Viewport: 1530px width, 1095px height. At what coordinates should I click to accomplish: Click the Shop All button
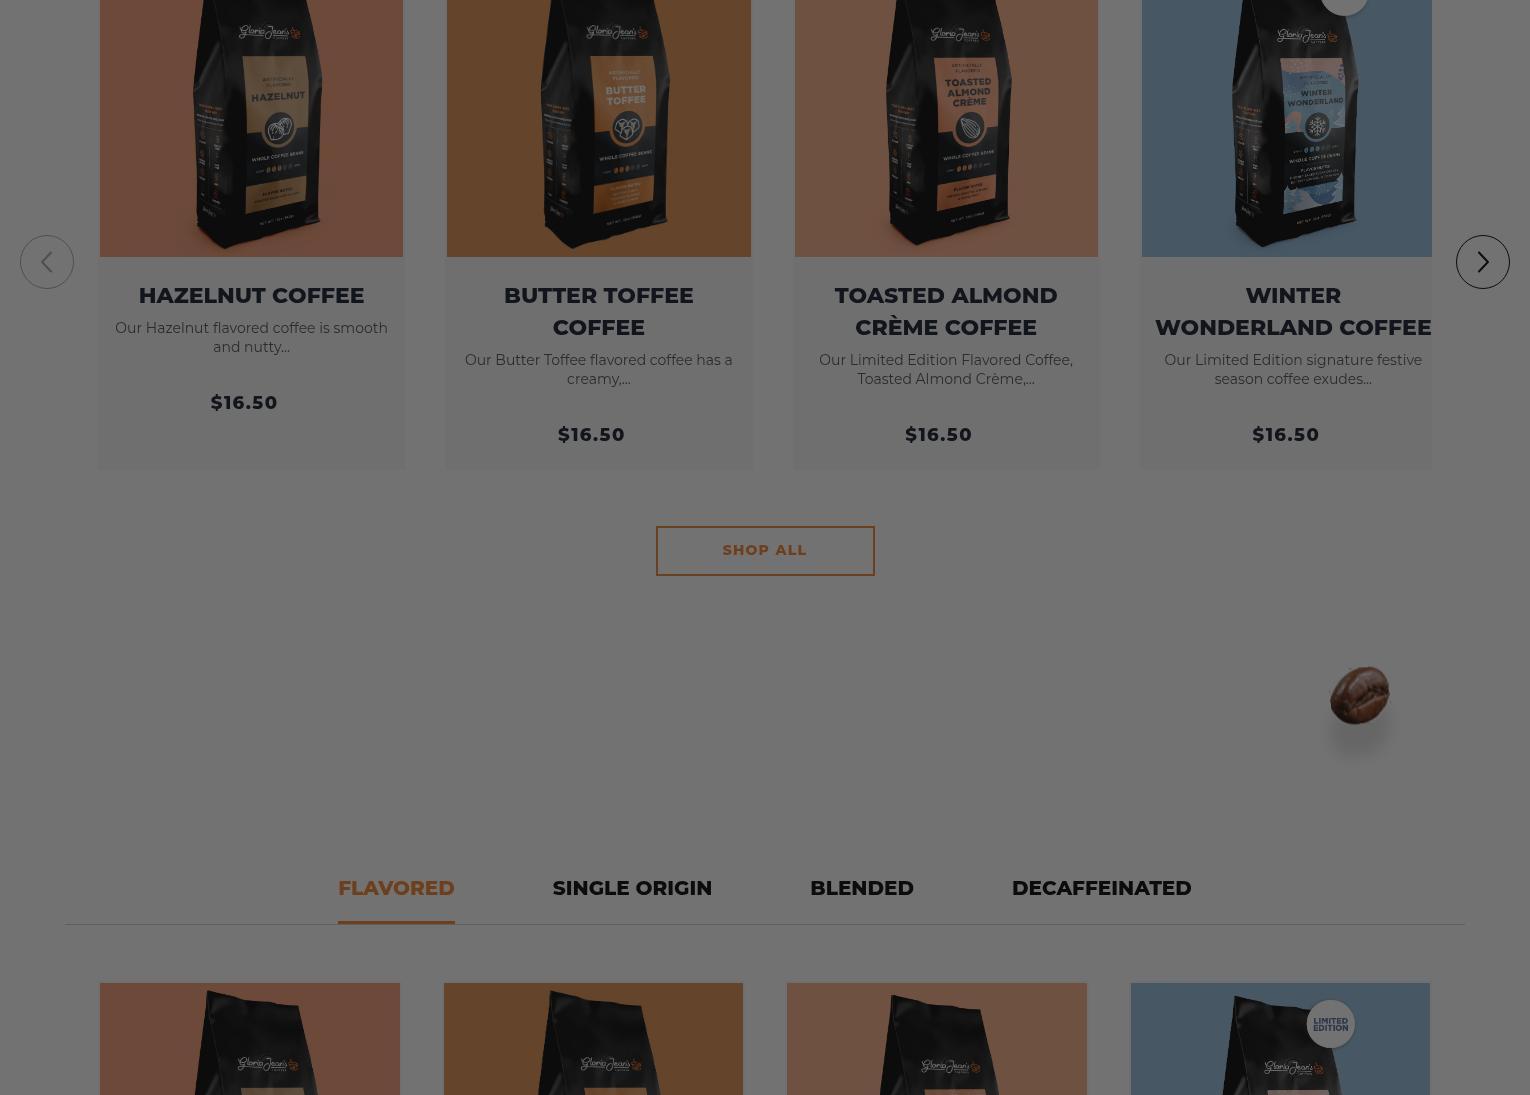point(765,551)
